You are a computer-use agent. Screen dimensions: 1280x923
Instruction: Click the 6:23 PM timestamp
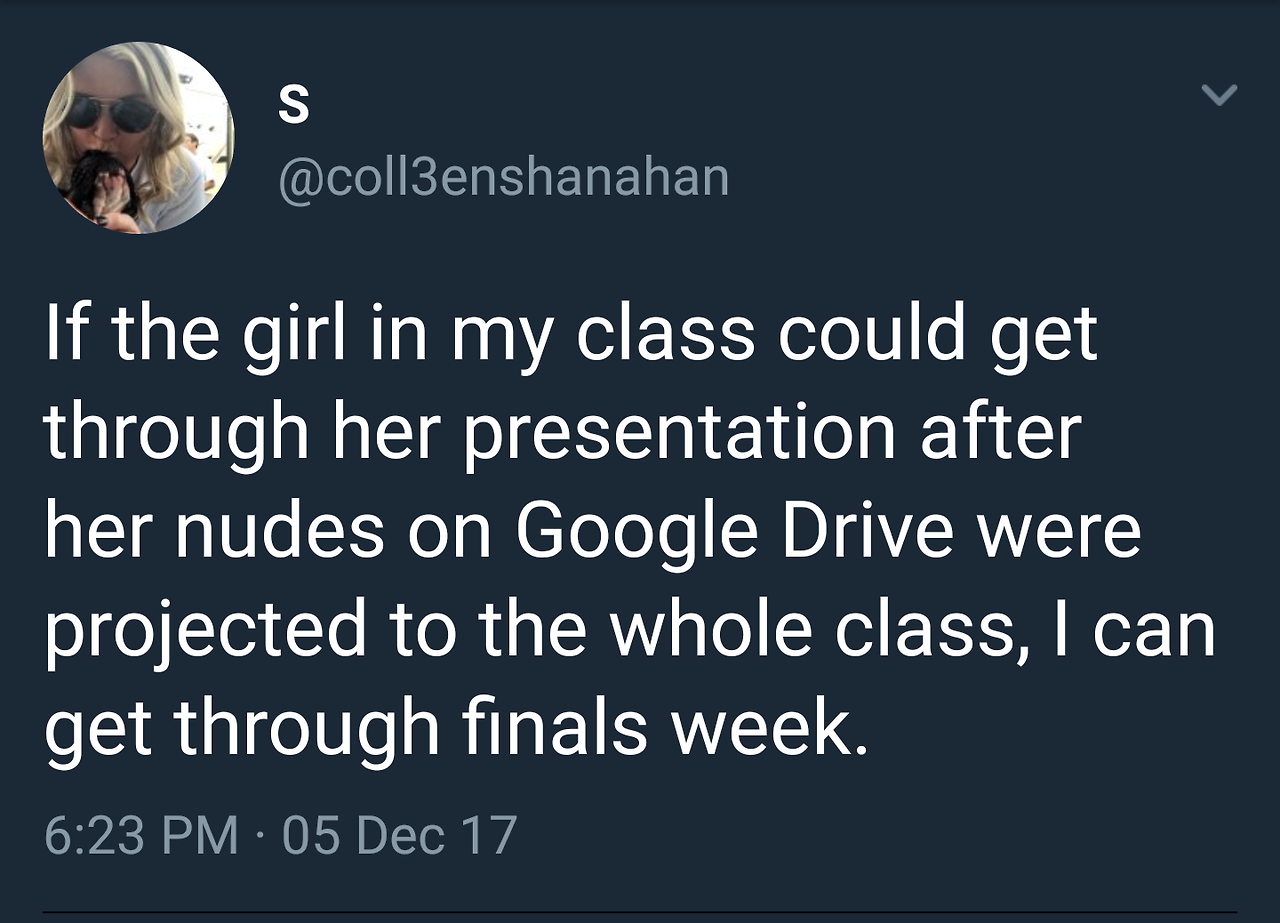point(141,834)
